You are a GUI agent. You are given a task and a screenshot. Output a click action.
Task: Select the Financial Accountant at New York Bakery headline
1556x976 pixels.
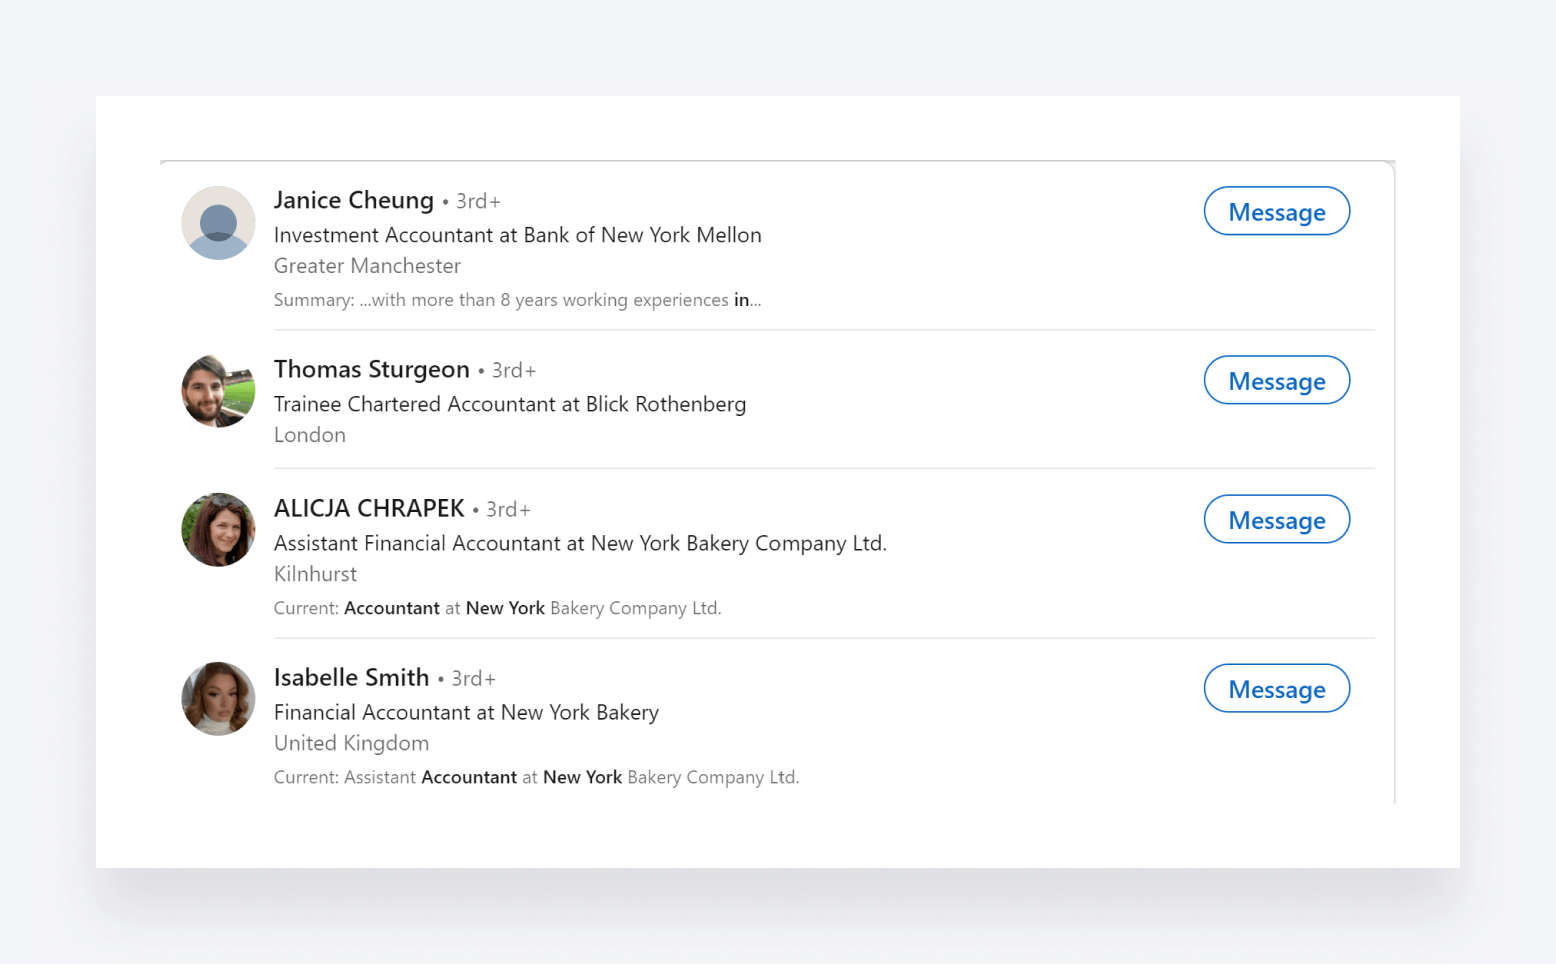466,712
